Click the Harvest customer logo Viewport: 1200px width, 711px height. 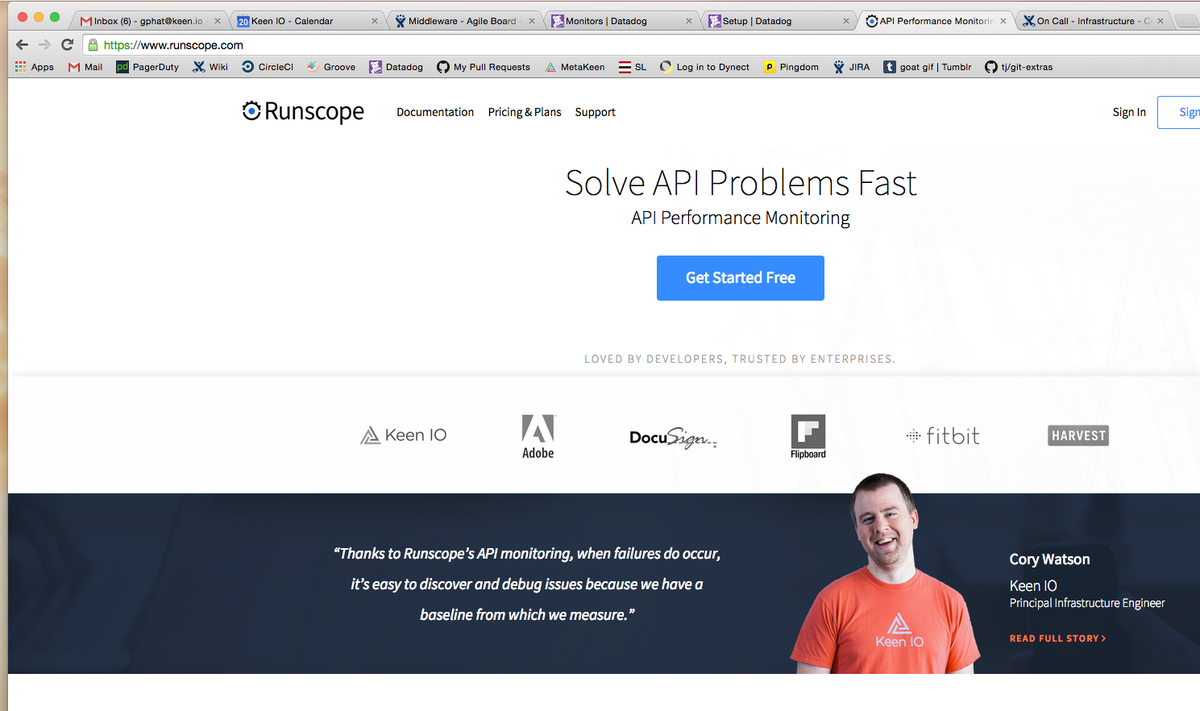tap(1078, 435)
